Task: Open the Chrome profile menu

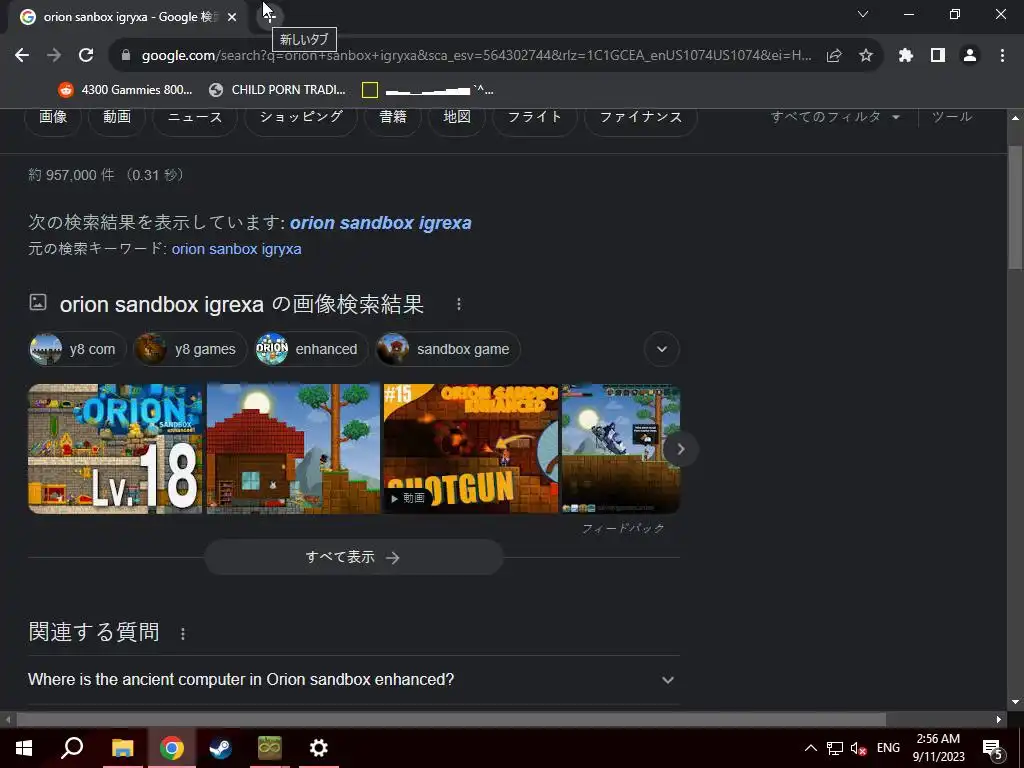Action: pos(970,56)
